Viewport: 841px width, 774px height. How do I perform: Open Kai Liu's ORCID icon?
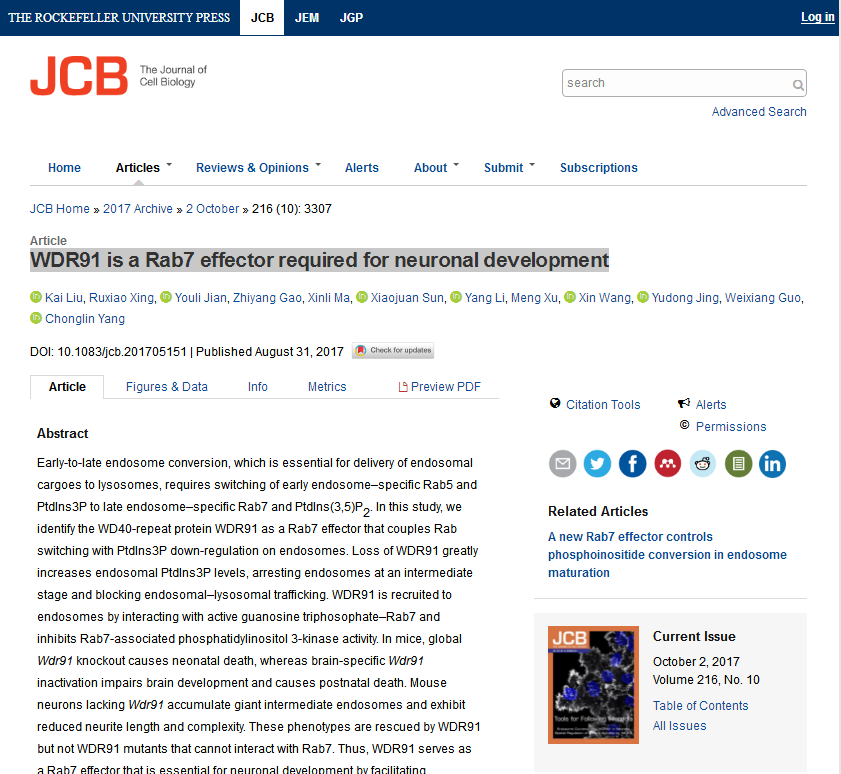click(x=36, y=297)
